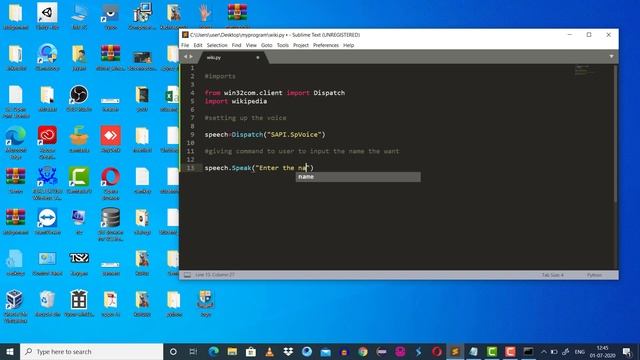Image resolution: width=640 pixels, height=360 pixels.
Task: Open the notification action center
Action: click(x=627, y=351)
